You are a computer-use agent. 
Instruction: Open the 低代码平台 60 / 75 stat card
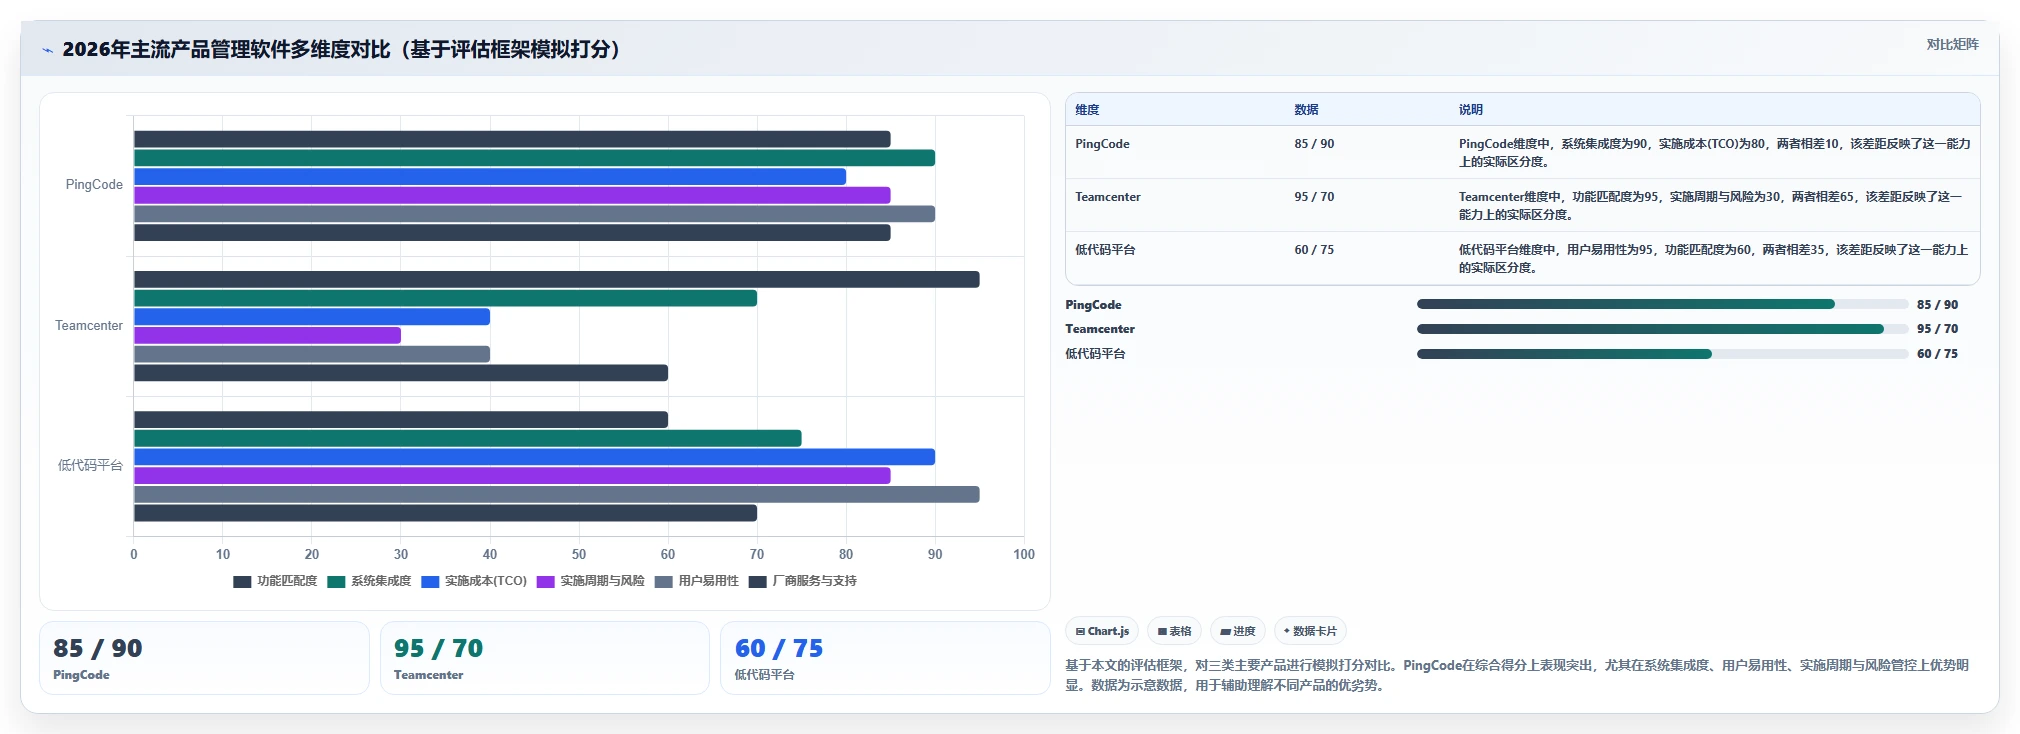(x=885, y=658)
